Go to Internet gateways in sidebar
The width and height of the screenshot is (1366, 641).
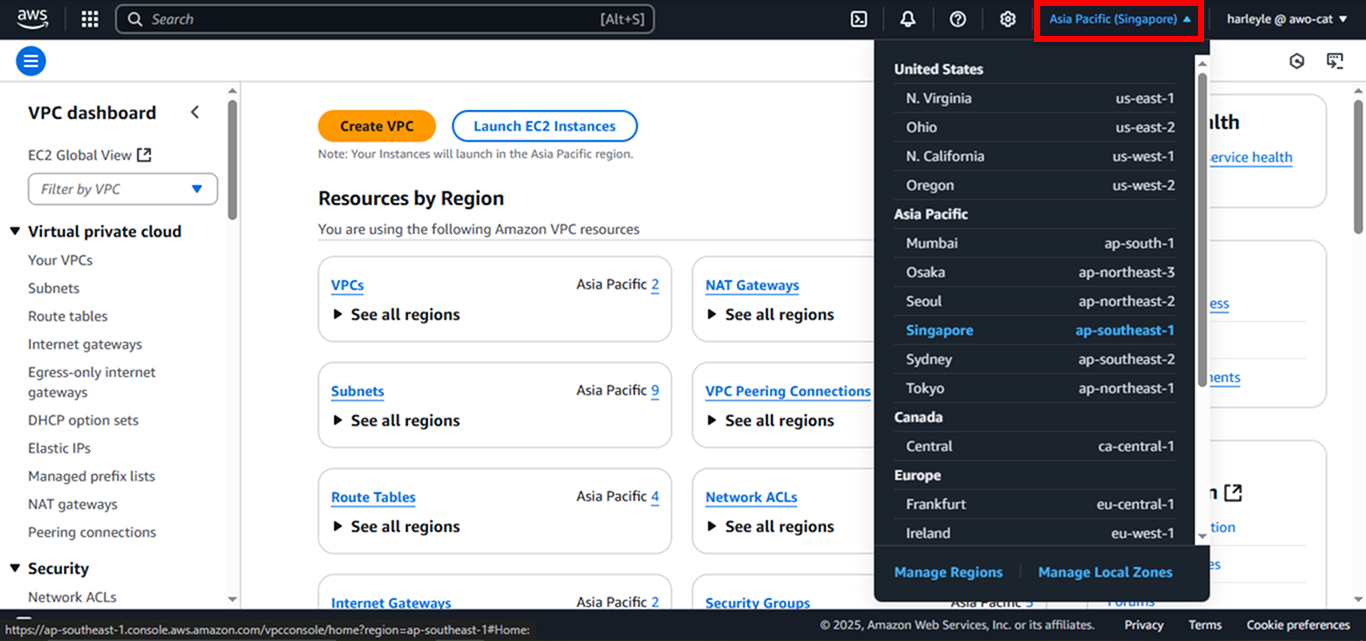point(85,344)
